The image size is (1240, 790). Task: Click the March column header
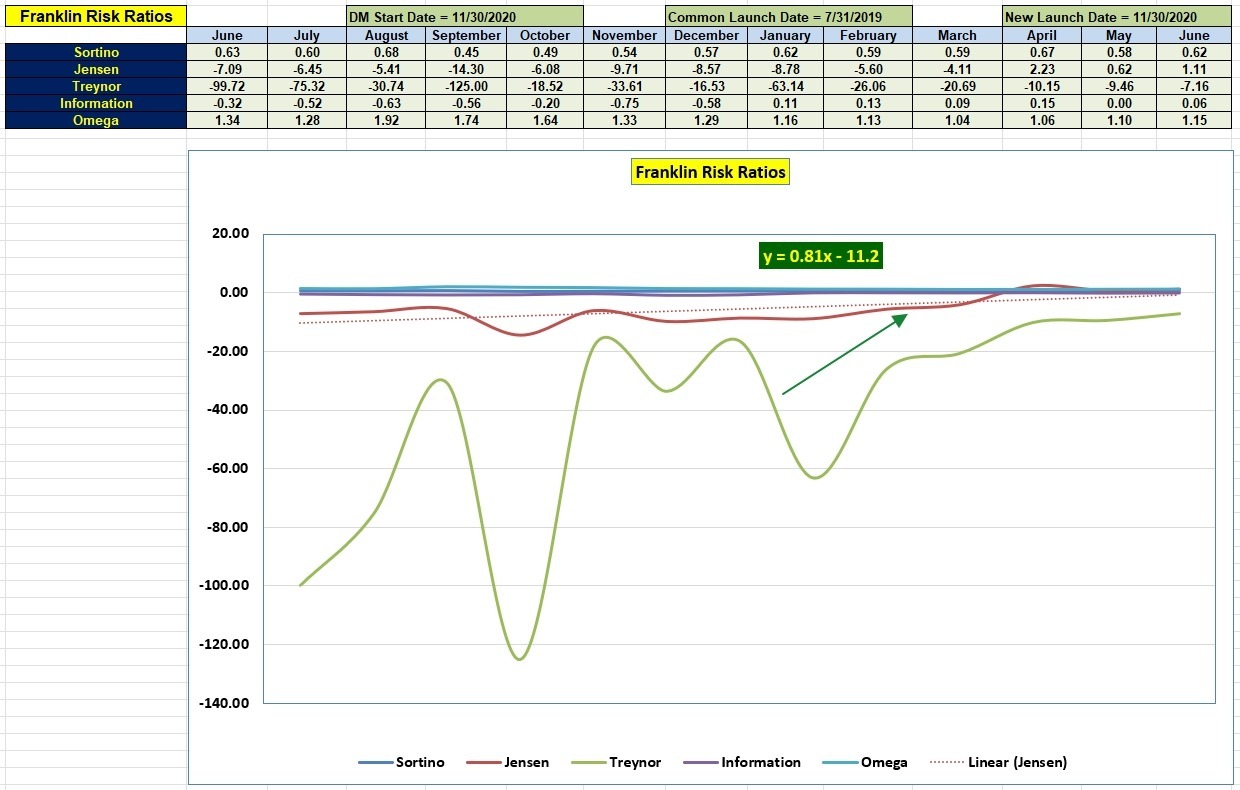[x=957, y=35]
